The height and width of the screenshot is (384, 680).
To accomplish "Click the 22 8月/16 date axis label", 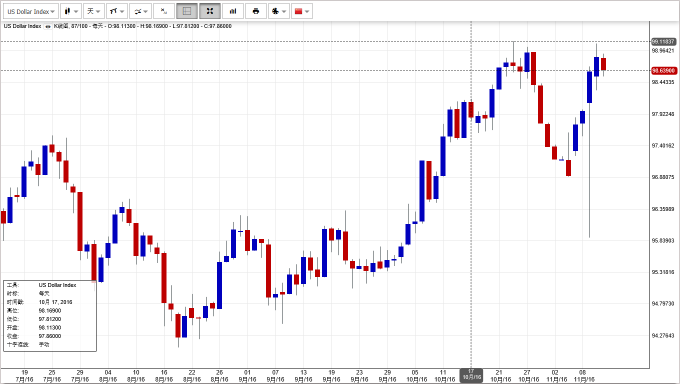I will pos(192,376).
